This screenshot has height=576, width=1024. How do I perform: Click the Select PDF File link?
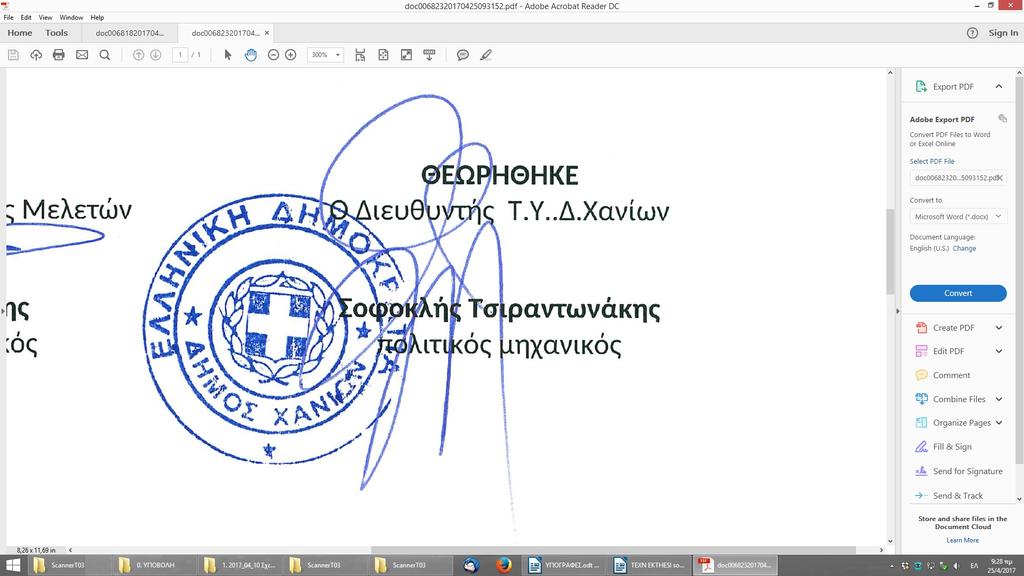tap(932, 161)
